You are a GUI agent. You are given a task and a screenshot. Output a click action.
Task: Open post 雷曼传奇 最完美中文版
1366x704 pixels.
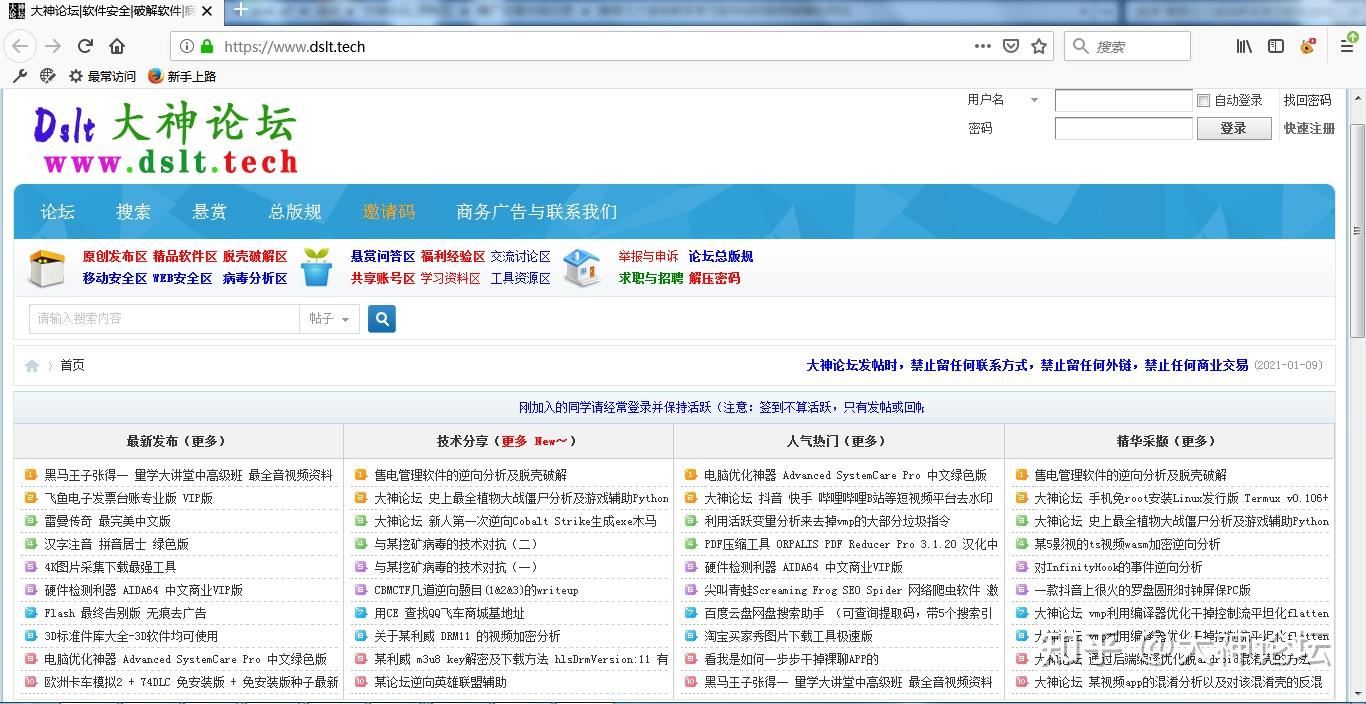107,521
